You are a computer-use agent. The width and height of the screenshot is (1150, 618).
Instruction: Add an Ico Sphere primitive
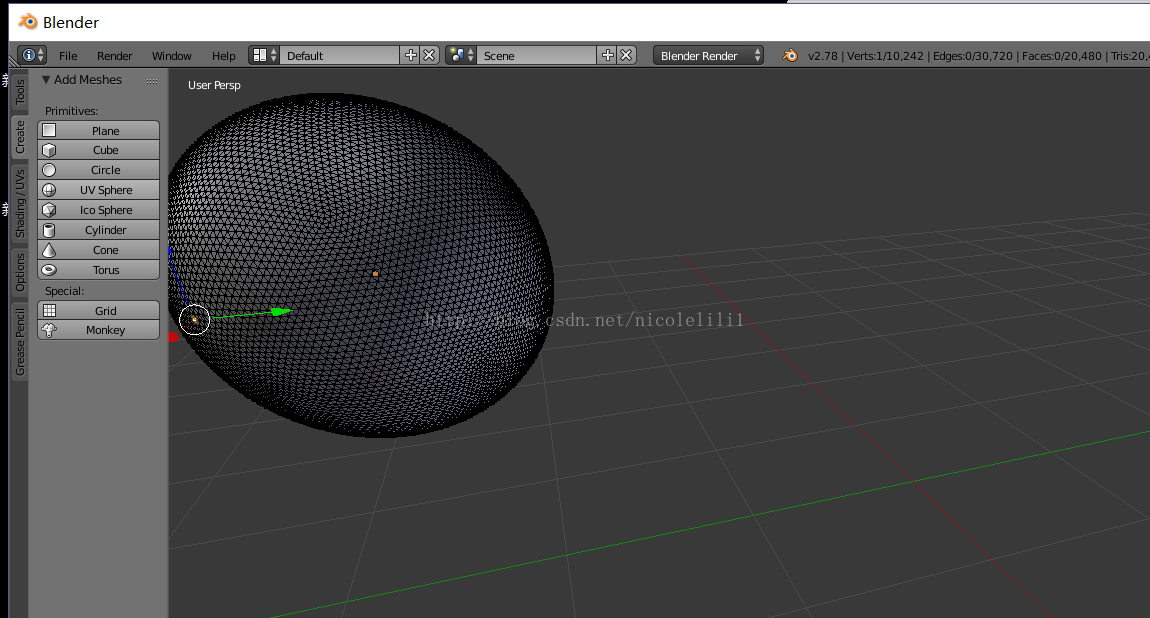pos(98,210)
